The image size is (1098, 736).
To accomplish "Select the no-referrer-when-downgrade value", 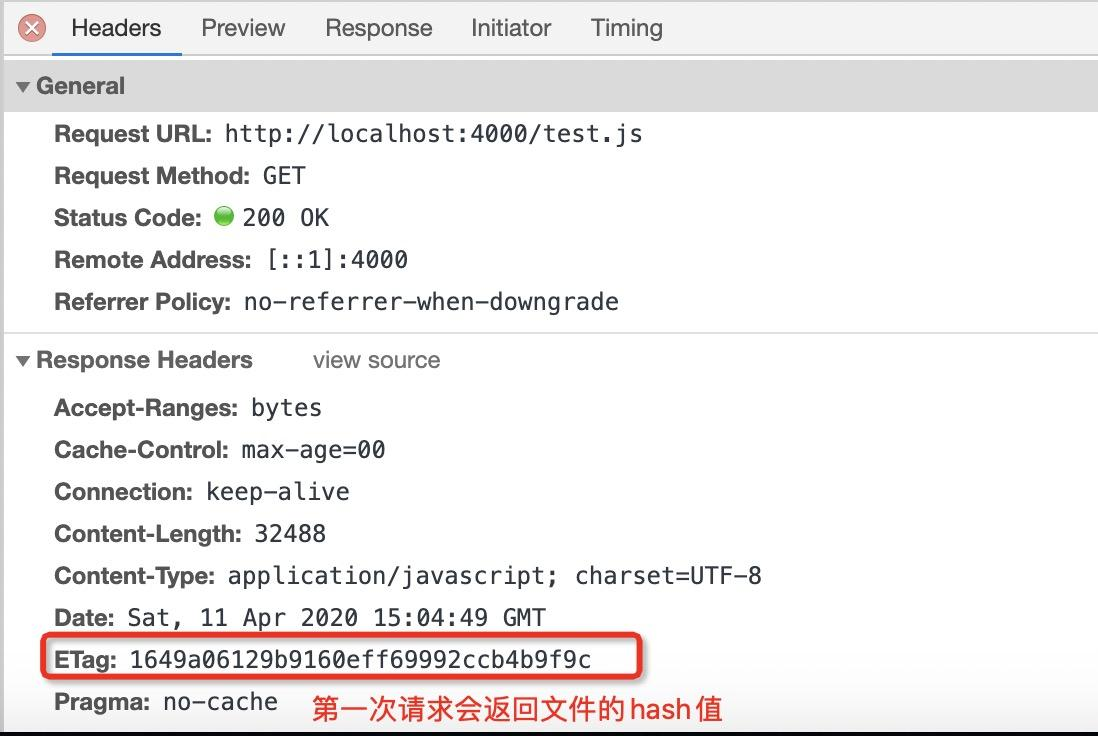I will 431,302.
